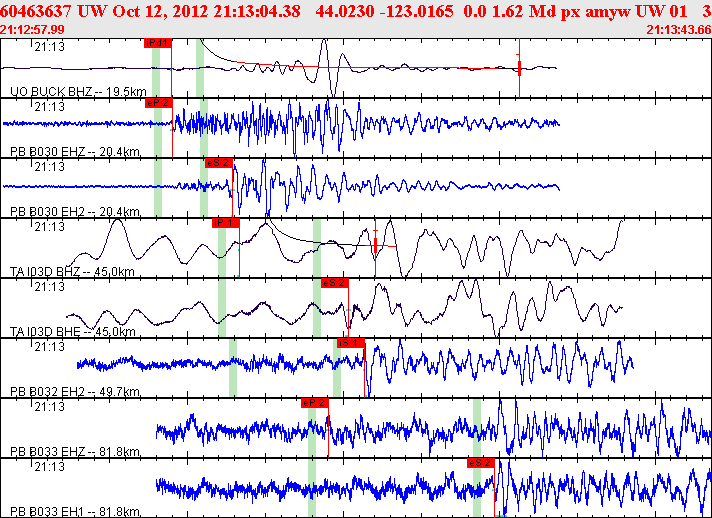The width and height of the screenshot is (712, 518).
Task: Click the iPd1 pick flag on UO BUCK trace
Action: pos(158,43)
